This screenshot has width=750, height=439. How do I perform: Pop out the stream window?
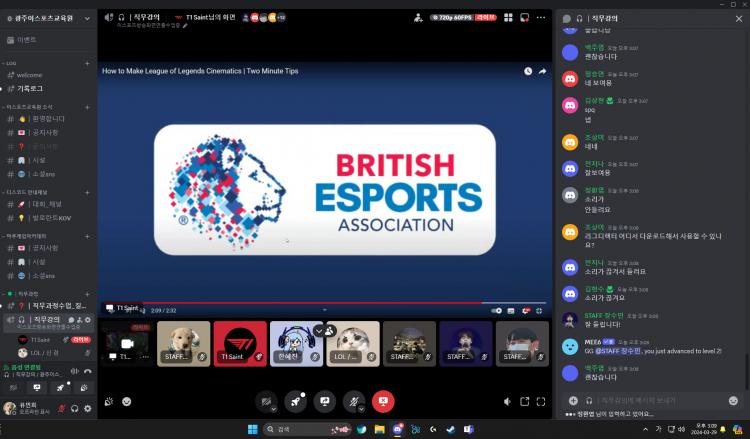(524, 402)
